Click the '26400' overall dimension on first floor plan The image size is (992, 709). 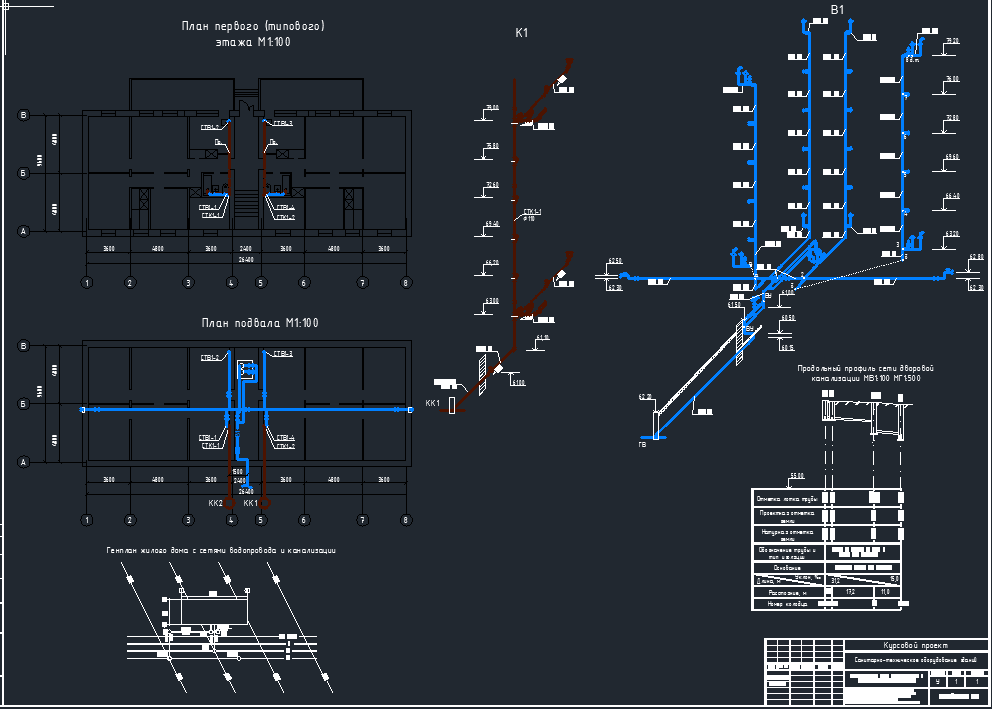click(245, 260)
